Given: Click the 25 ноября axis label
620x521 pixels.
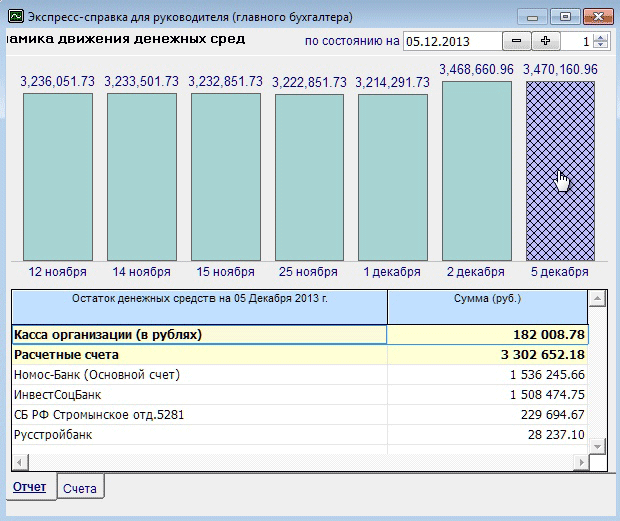Looking at the screenshot, I should [308, 272].
